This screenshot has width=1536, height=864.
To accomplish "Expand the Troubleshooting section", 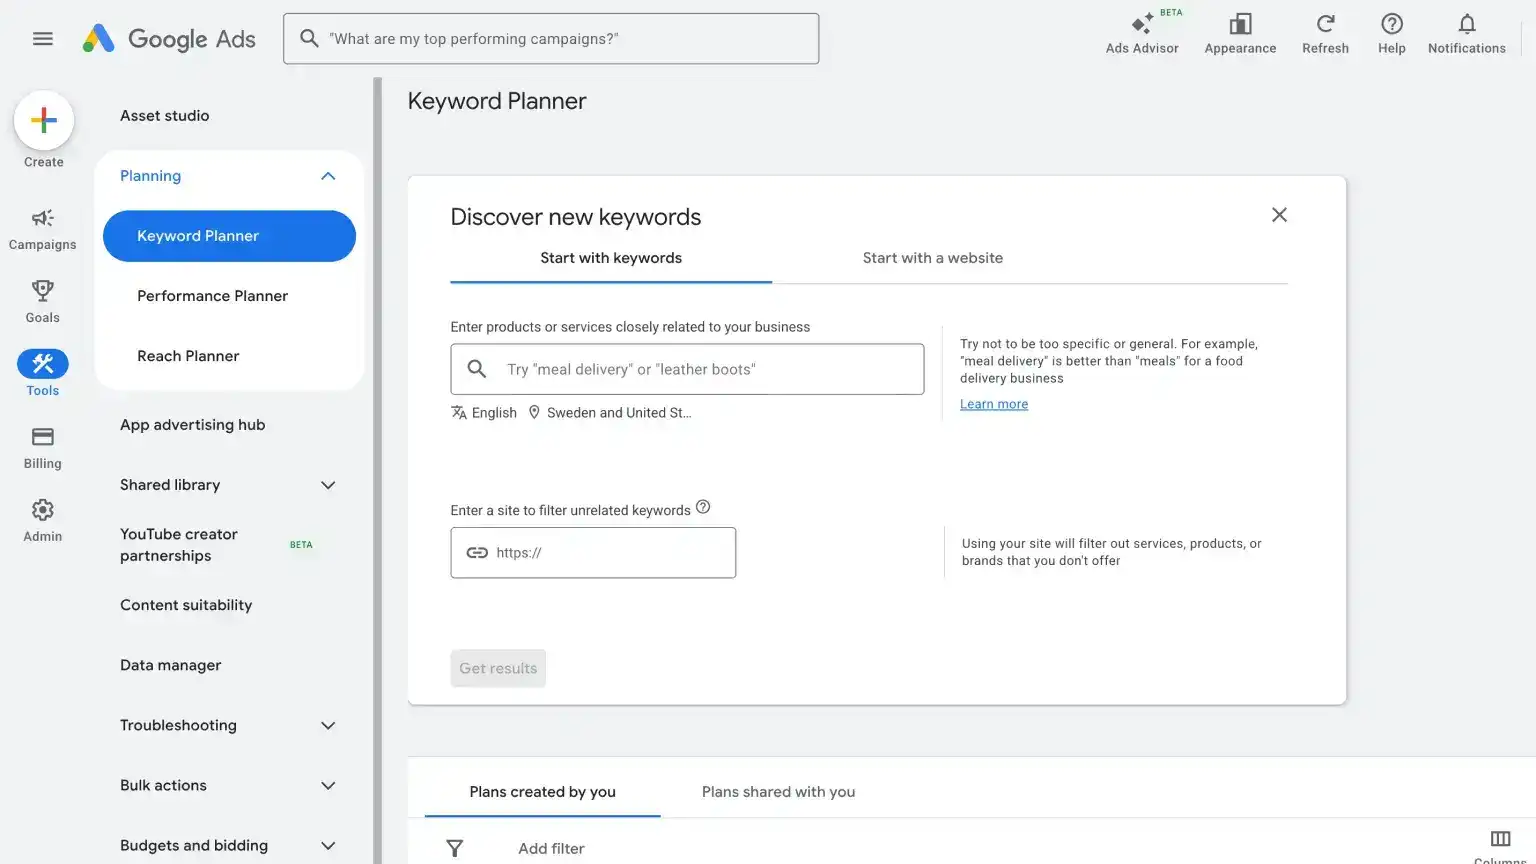I will [328, 725].
